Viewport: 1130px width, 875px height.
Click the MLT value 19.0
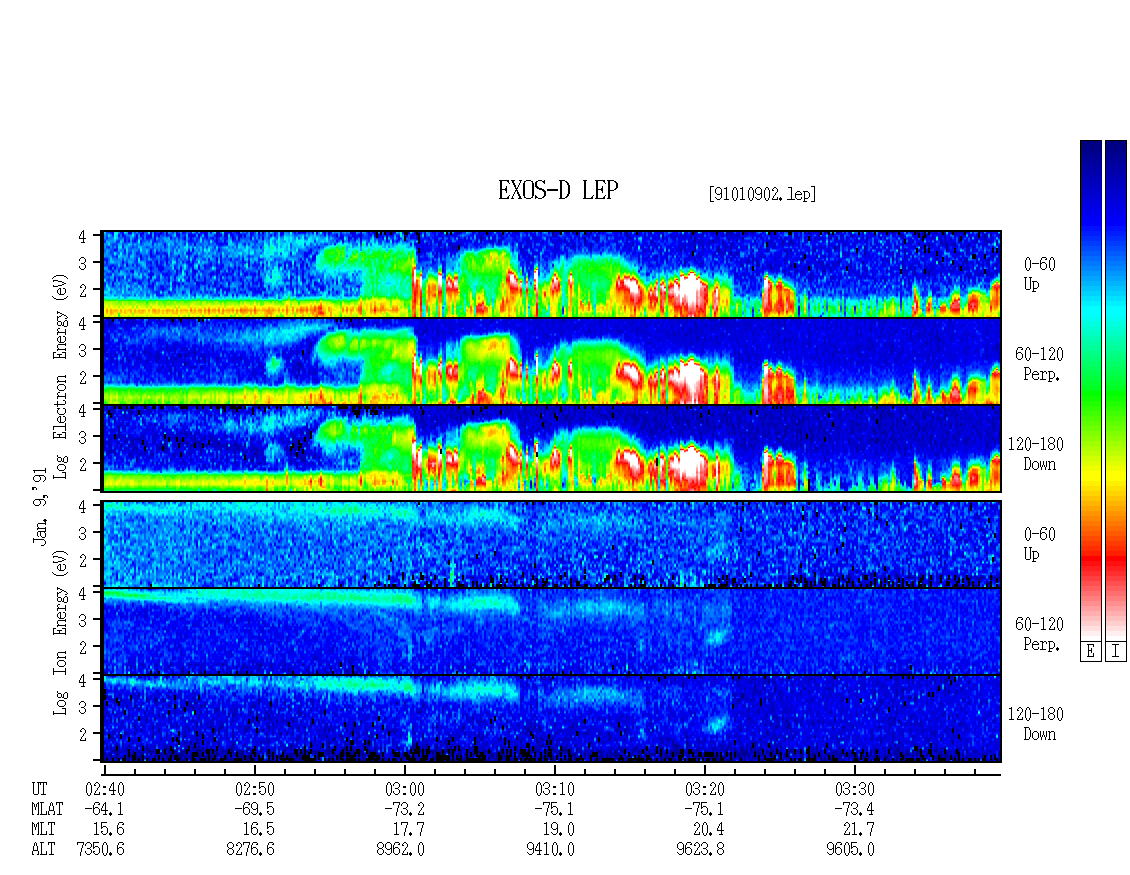558,830
